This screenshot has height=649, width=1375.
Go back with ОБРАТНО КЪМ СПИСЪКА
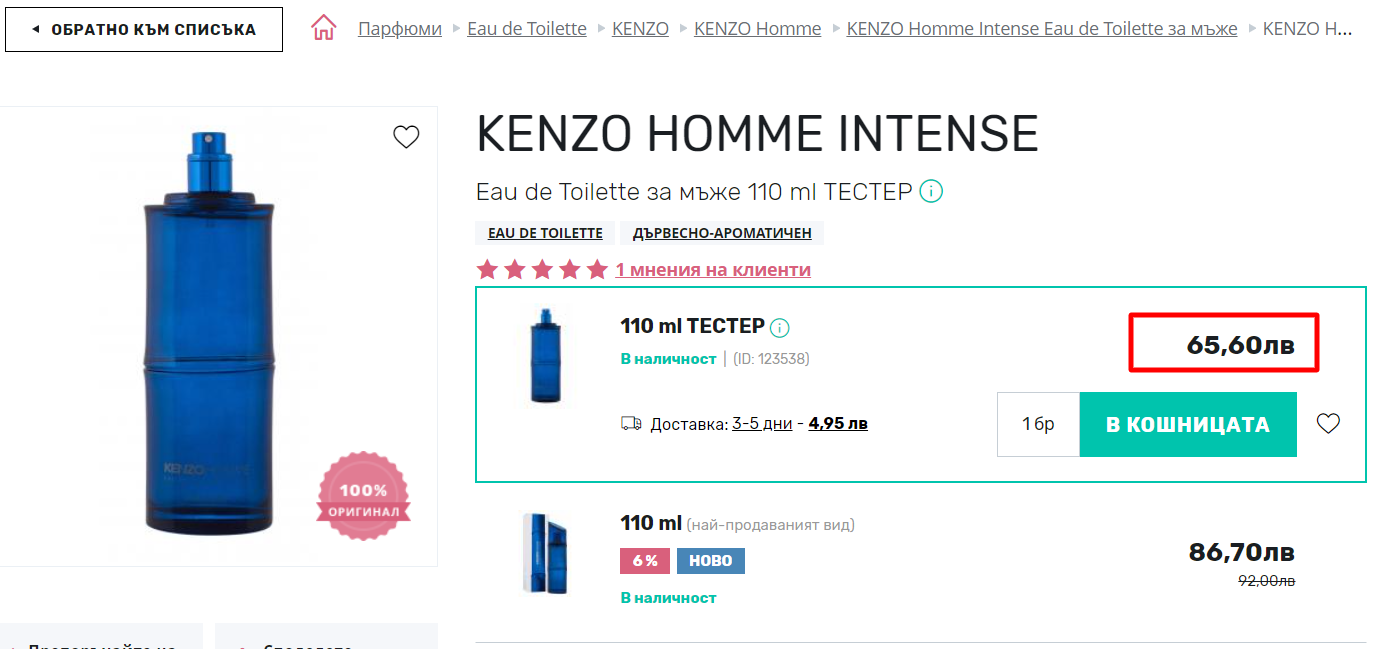(x=144, y=30)
